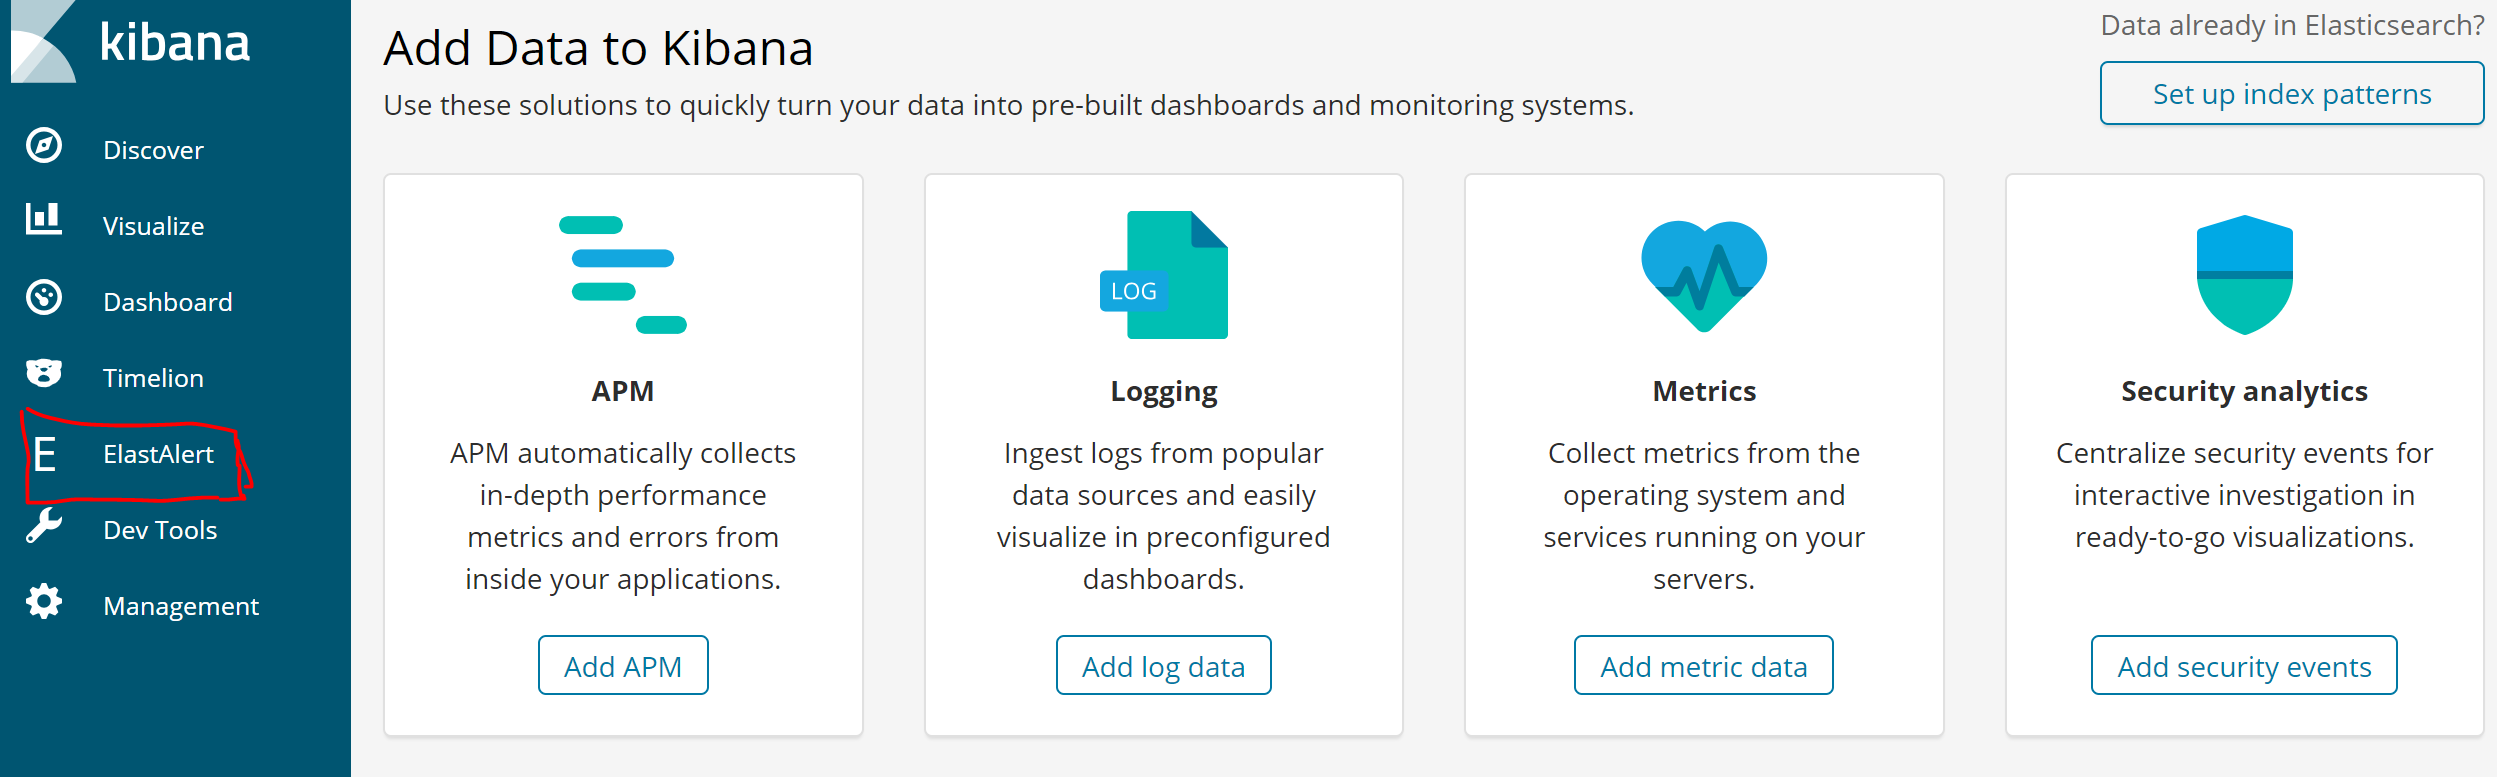Click the Metrics heartbeat icon
This screenshot has height=777, width=2497.
pos(1702,277)
